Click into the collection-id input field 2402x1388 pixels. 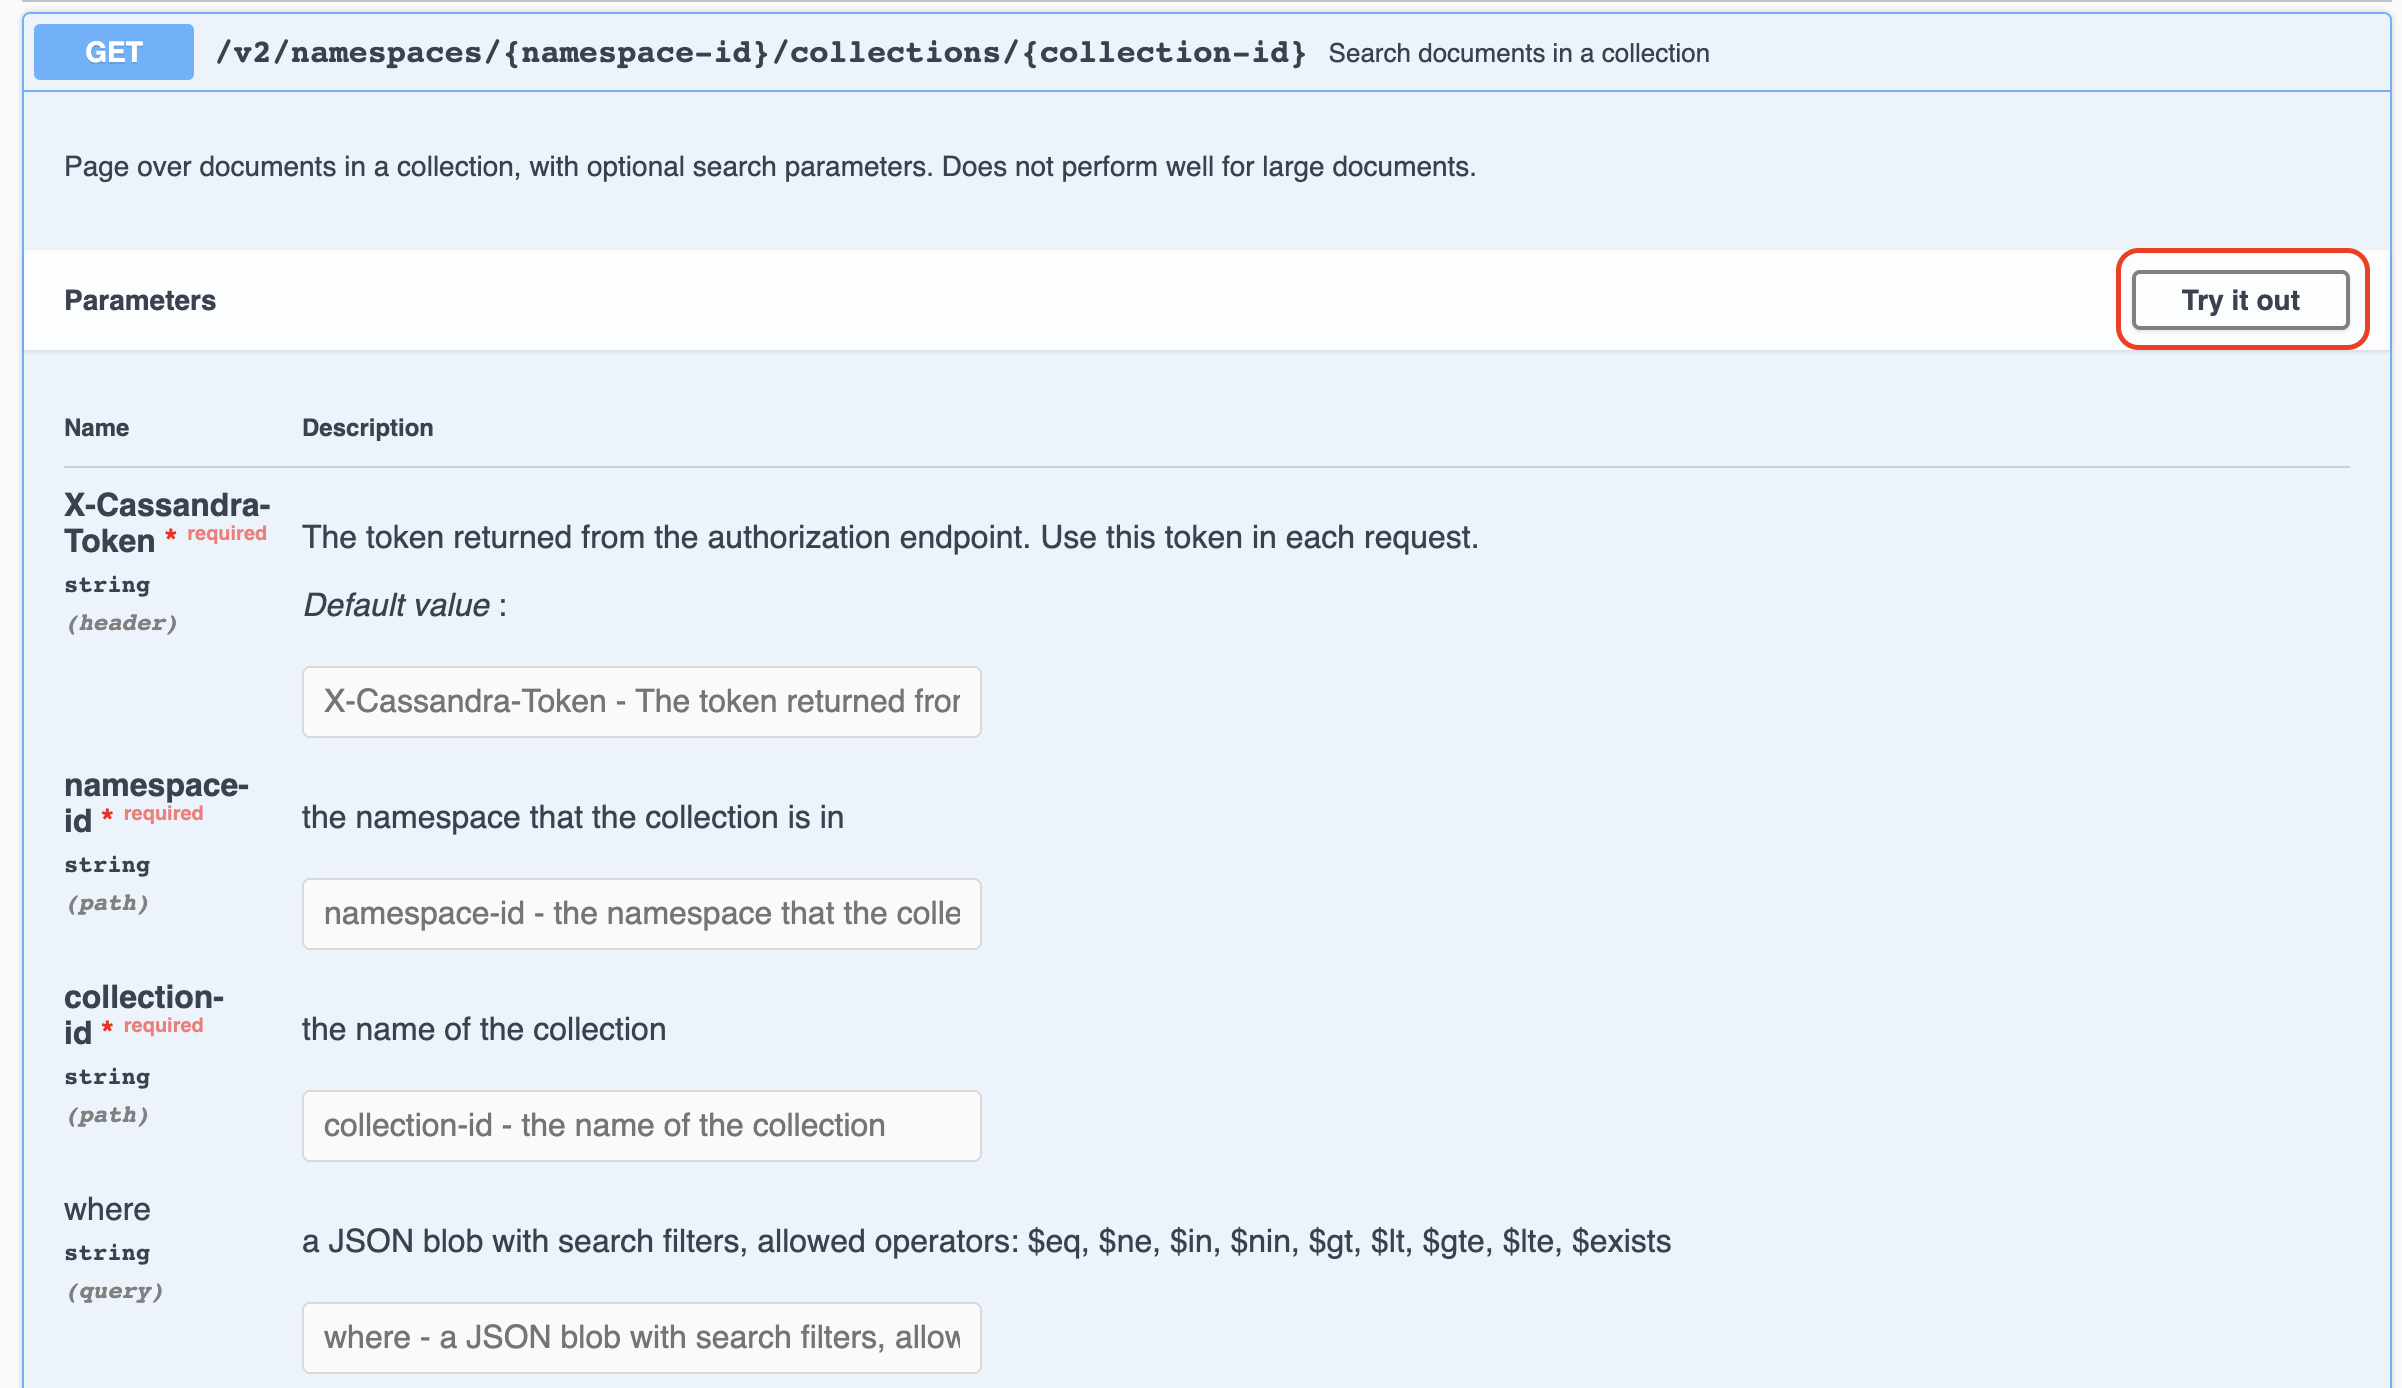click(x=641, y=1126)
